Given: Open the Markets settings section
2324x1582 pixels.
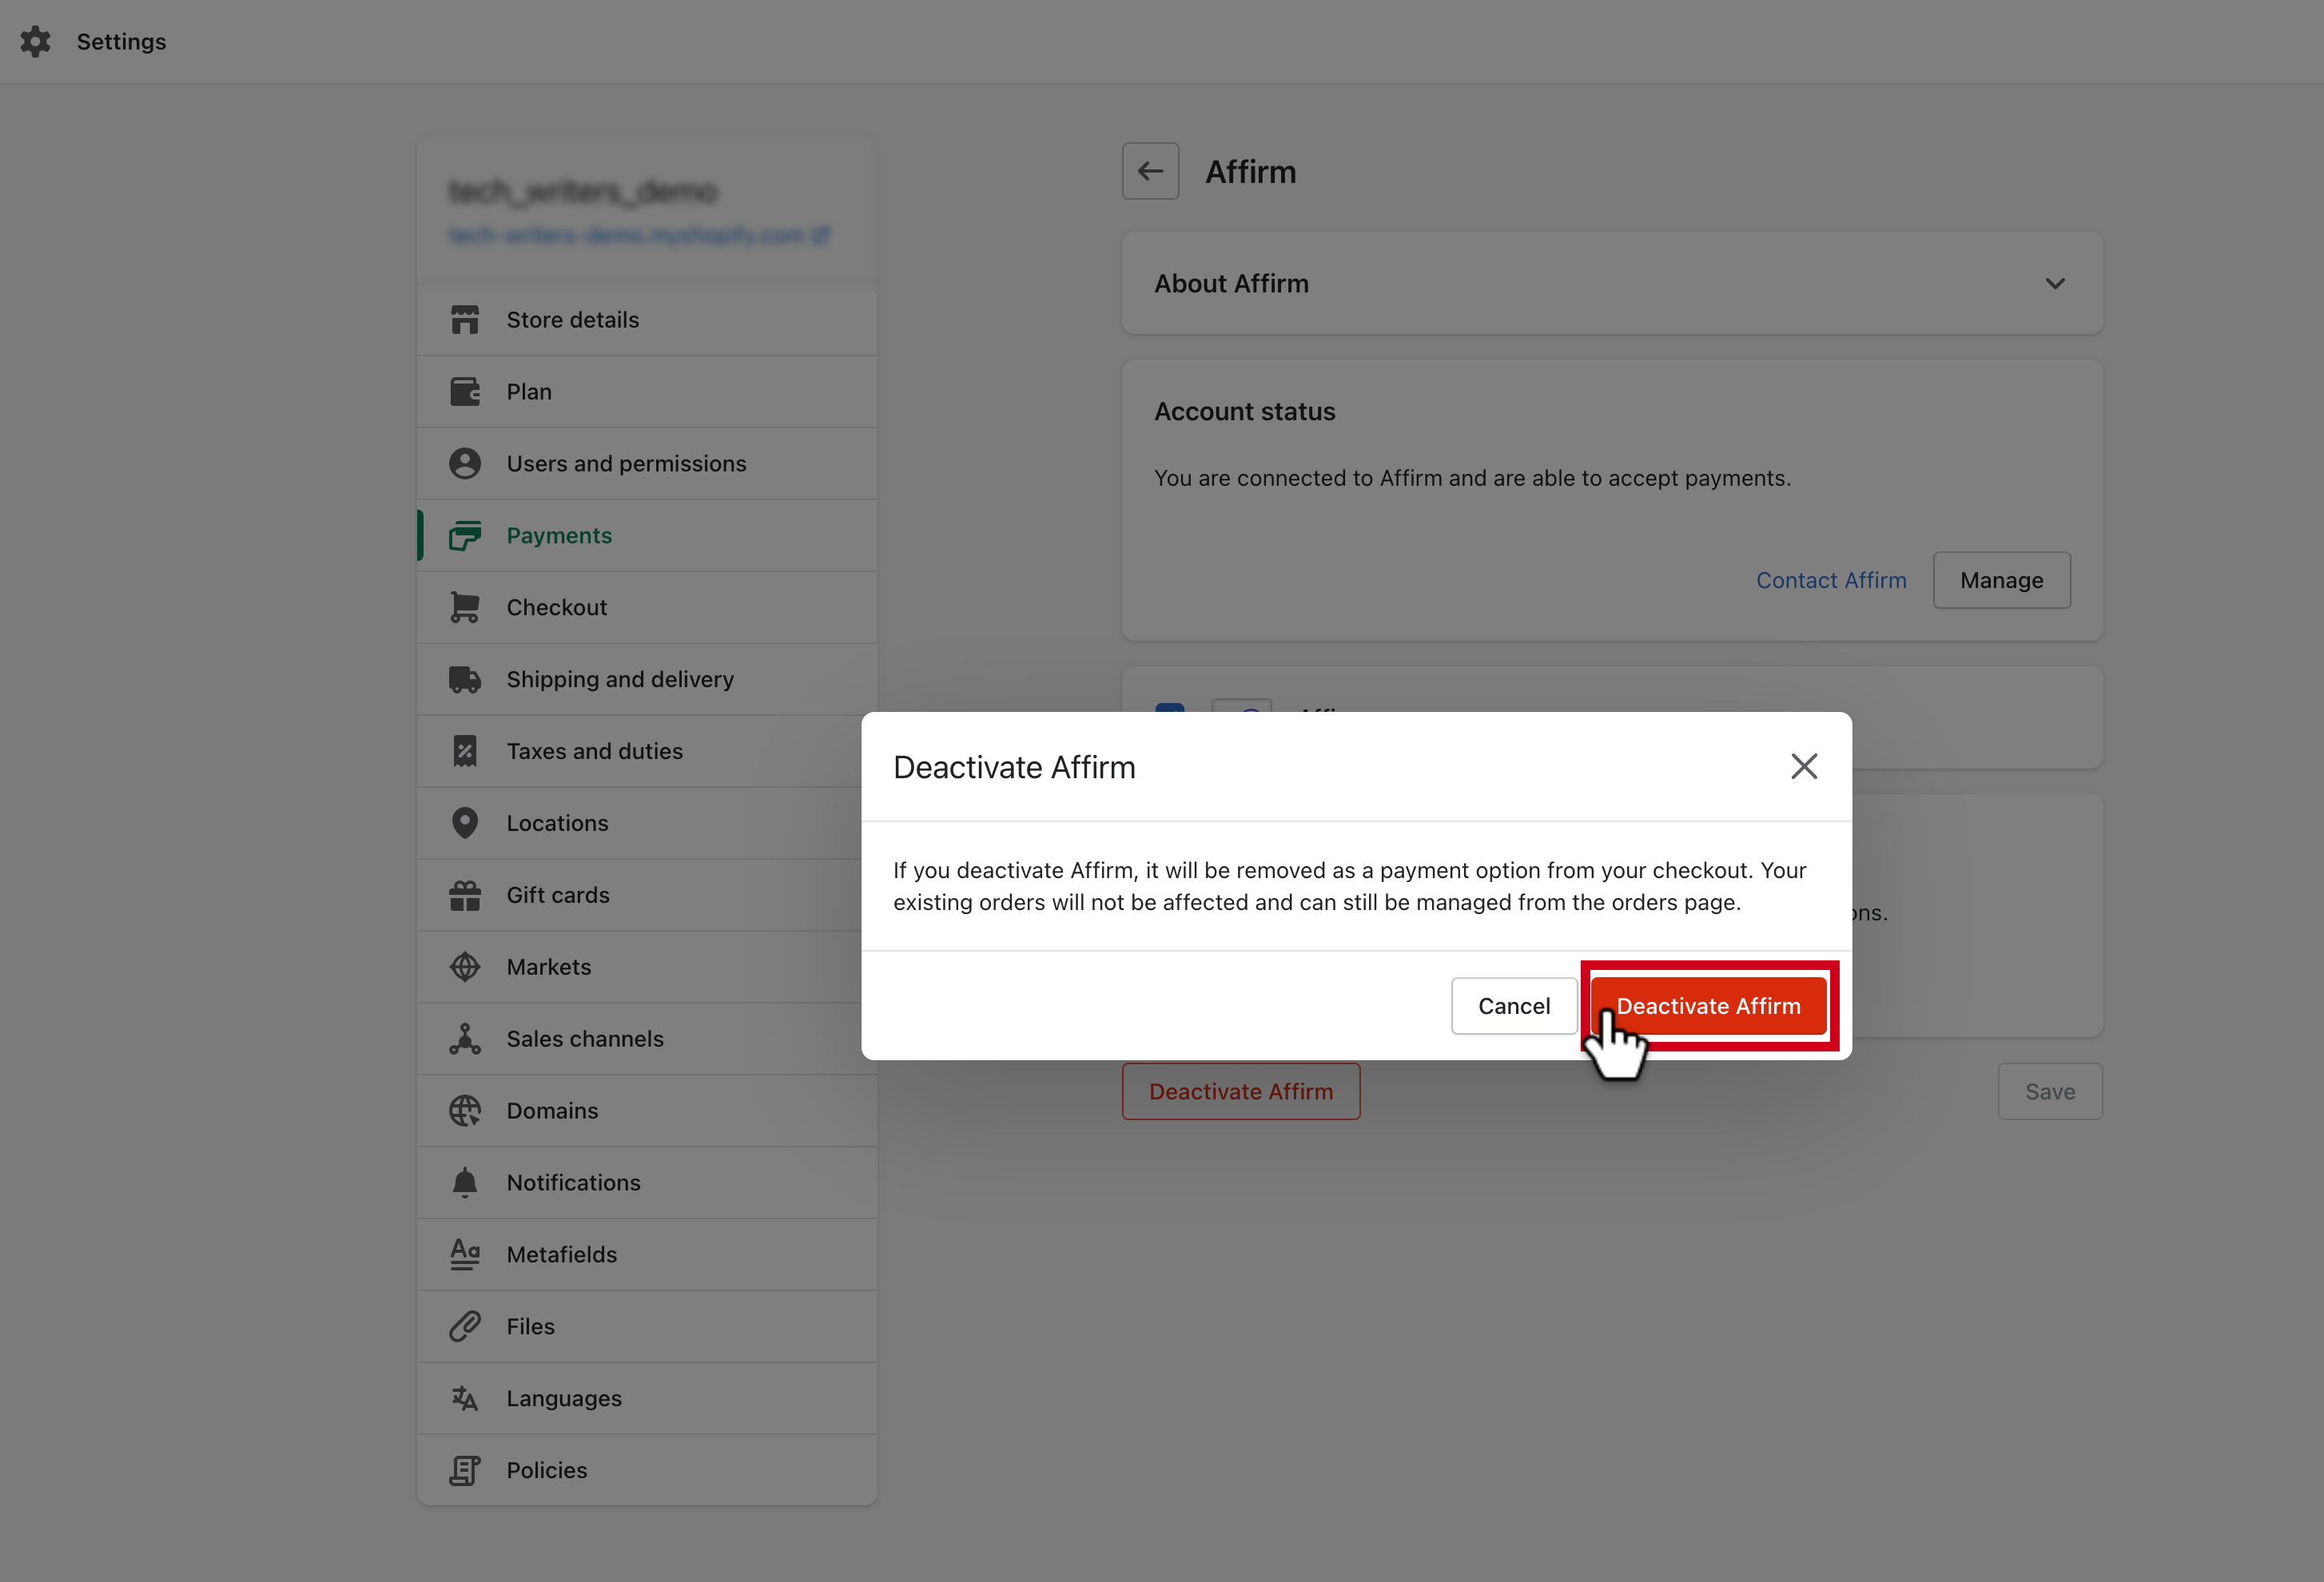Looking at the screenshot, I should (x=548, y=967).
